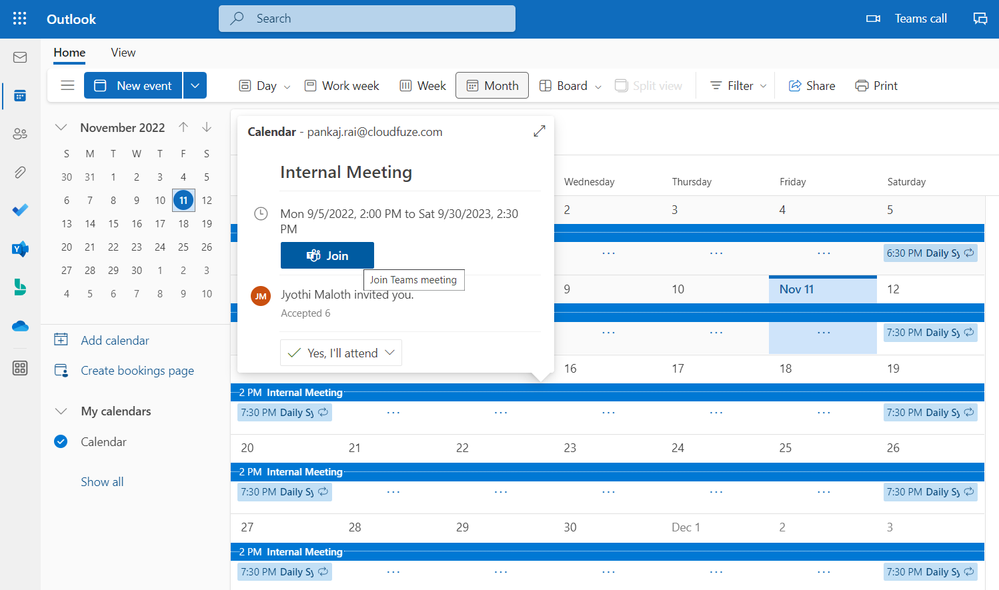Switch to Week view
This screenshot has height=590, width=999.
coord(423,85)
